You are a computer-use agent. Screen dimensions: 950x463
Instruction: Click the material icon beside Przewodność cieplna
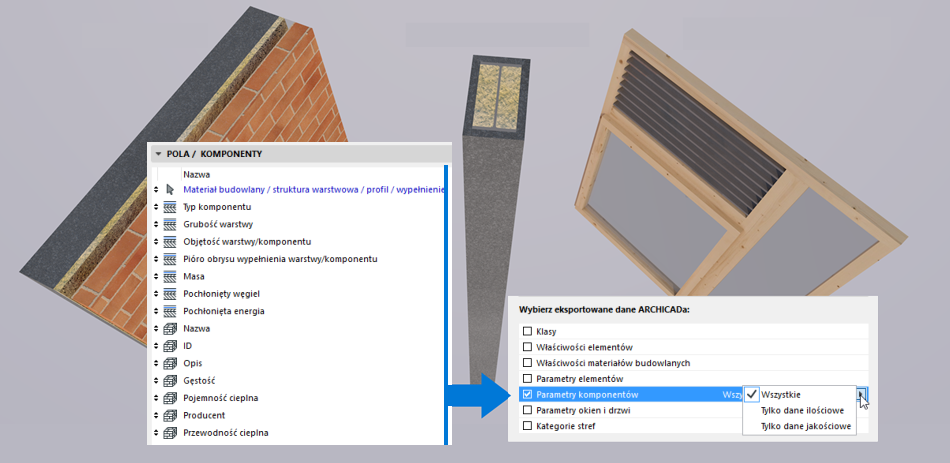[170, 433]
